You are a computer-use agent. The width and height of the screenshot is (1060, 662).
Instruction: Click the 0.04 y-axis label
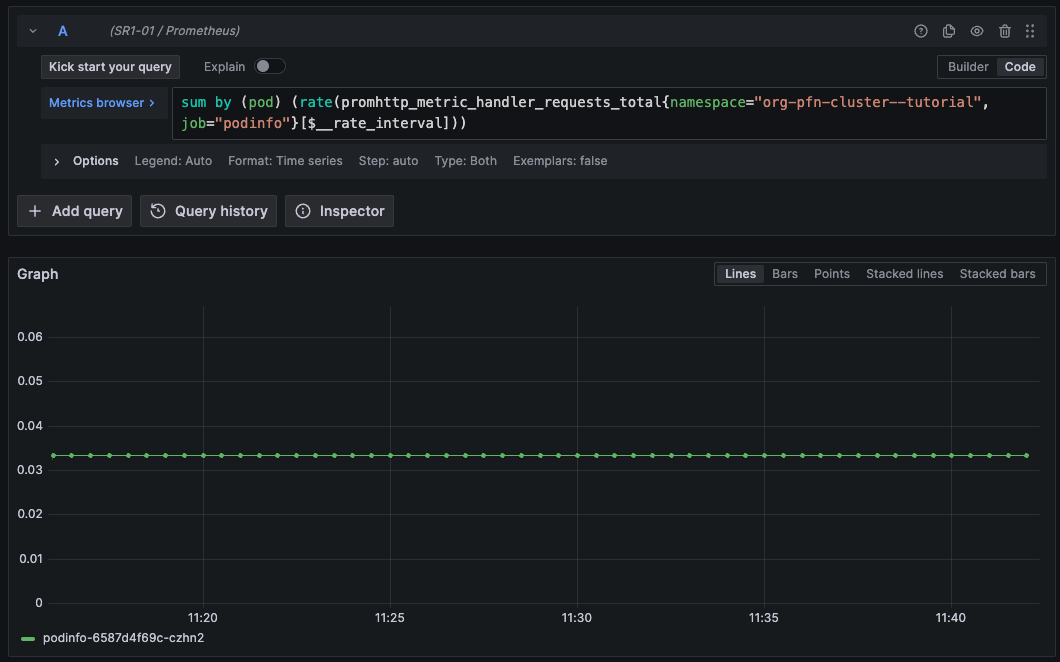click(30, 425)
